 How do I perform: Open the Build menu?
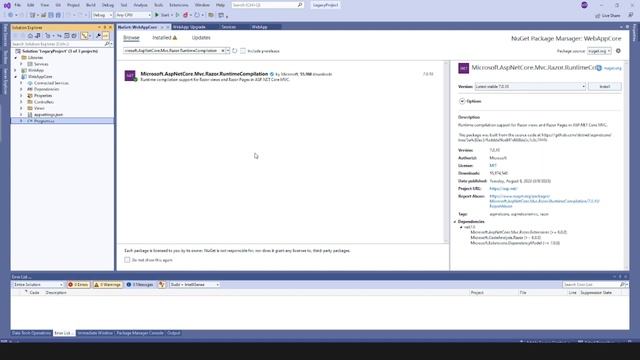click(91, 5)
